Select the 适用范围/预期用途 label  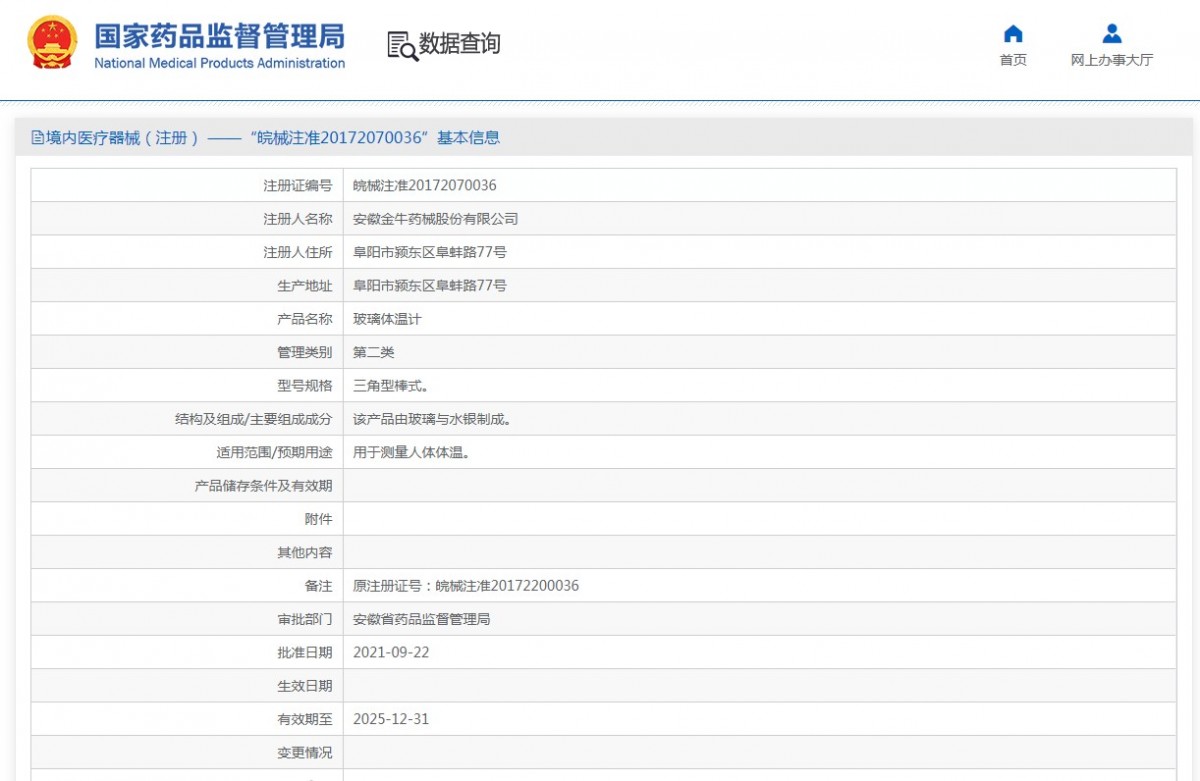click(274, 452)
